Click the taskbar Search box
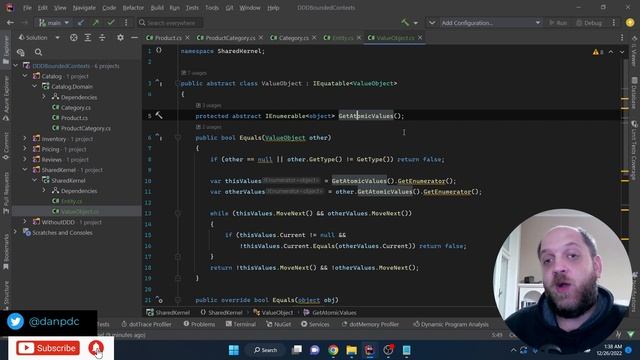 (265, 350)
